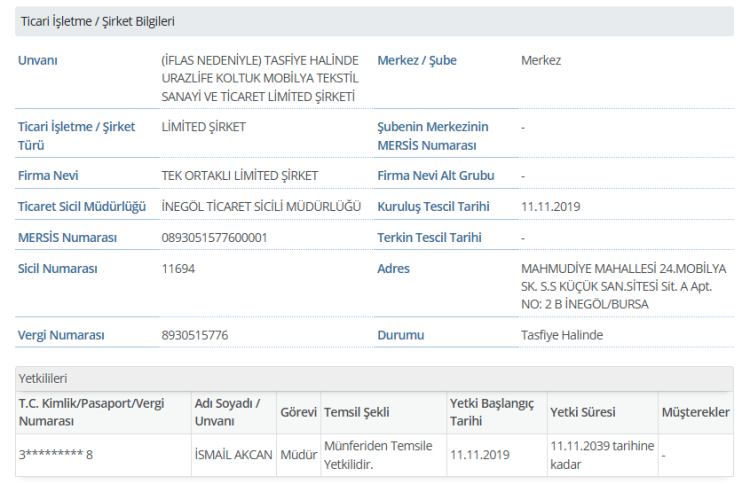
Task: Click the Müdür cell in the table
Action: tap(298, 455)
